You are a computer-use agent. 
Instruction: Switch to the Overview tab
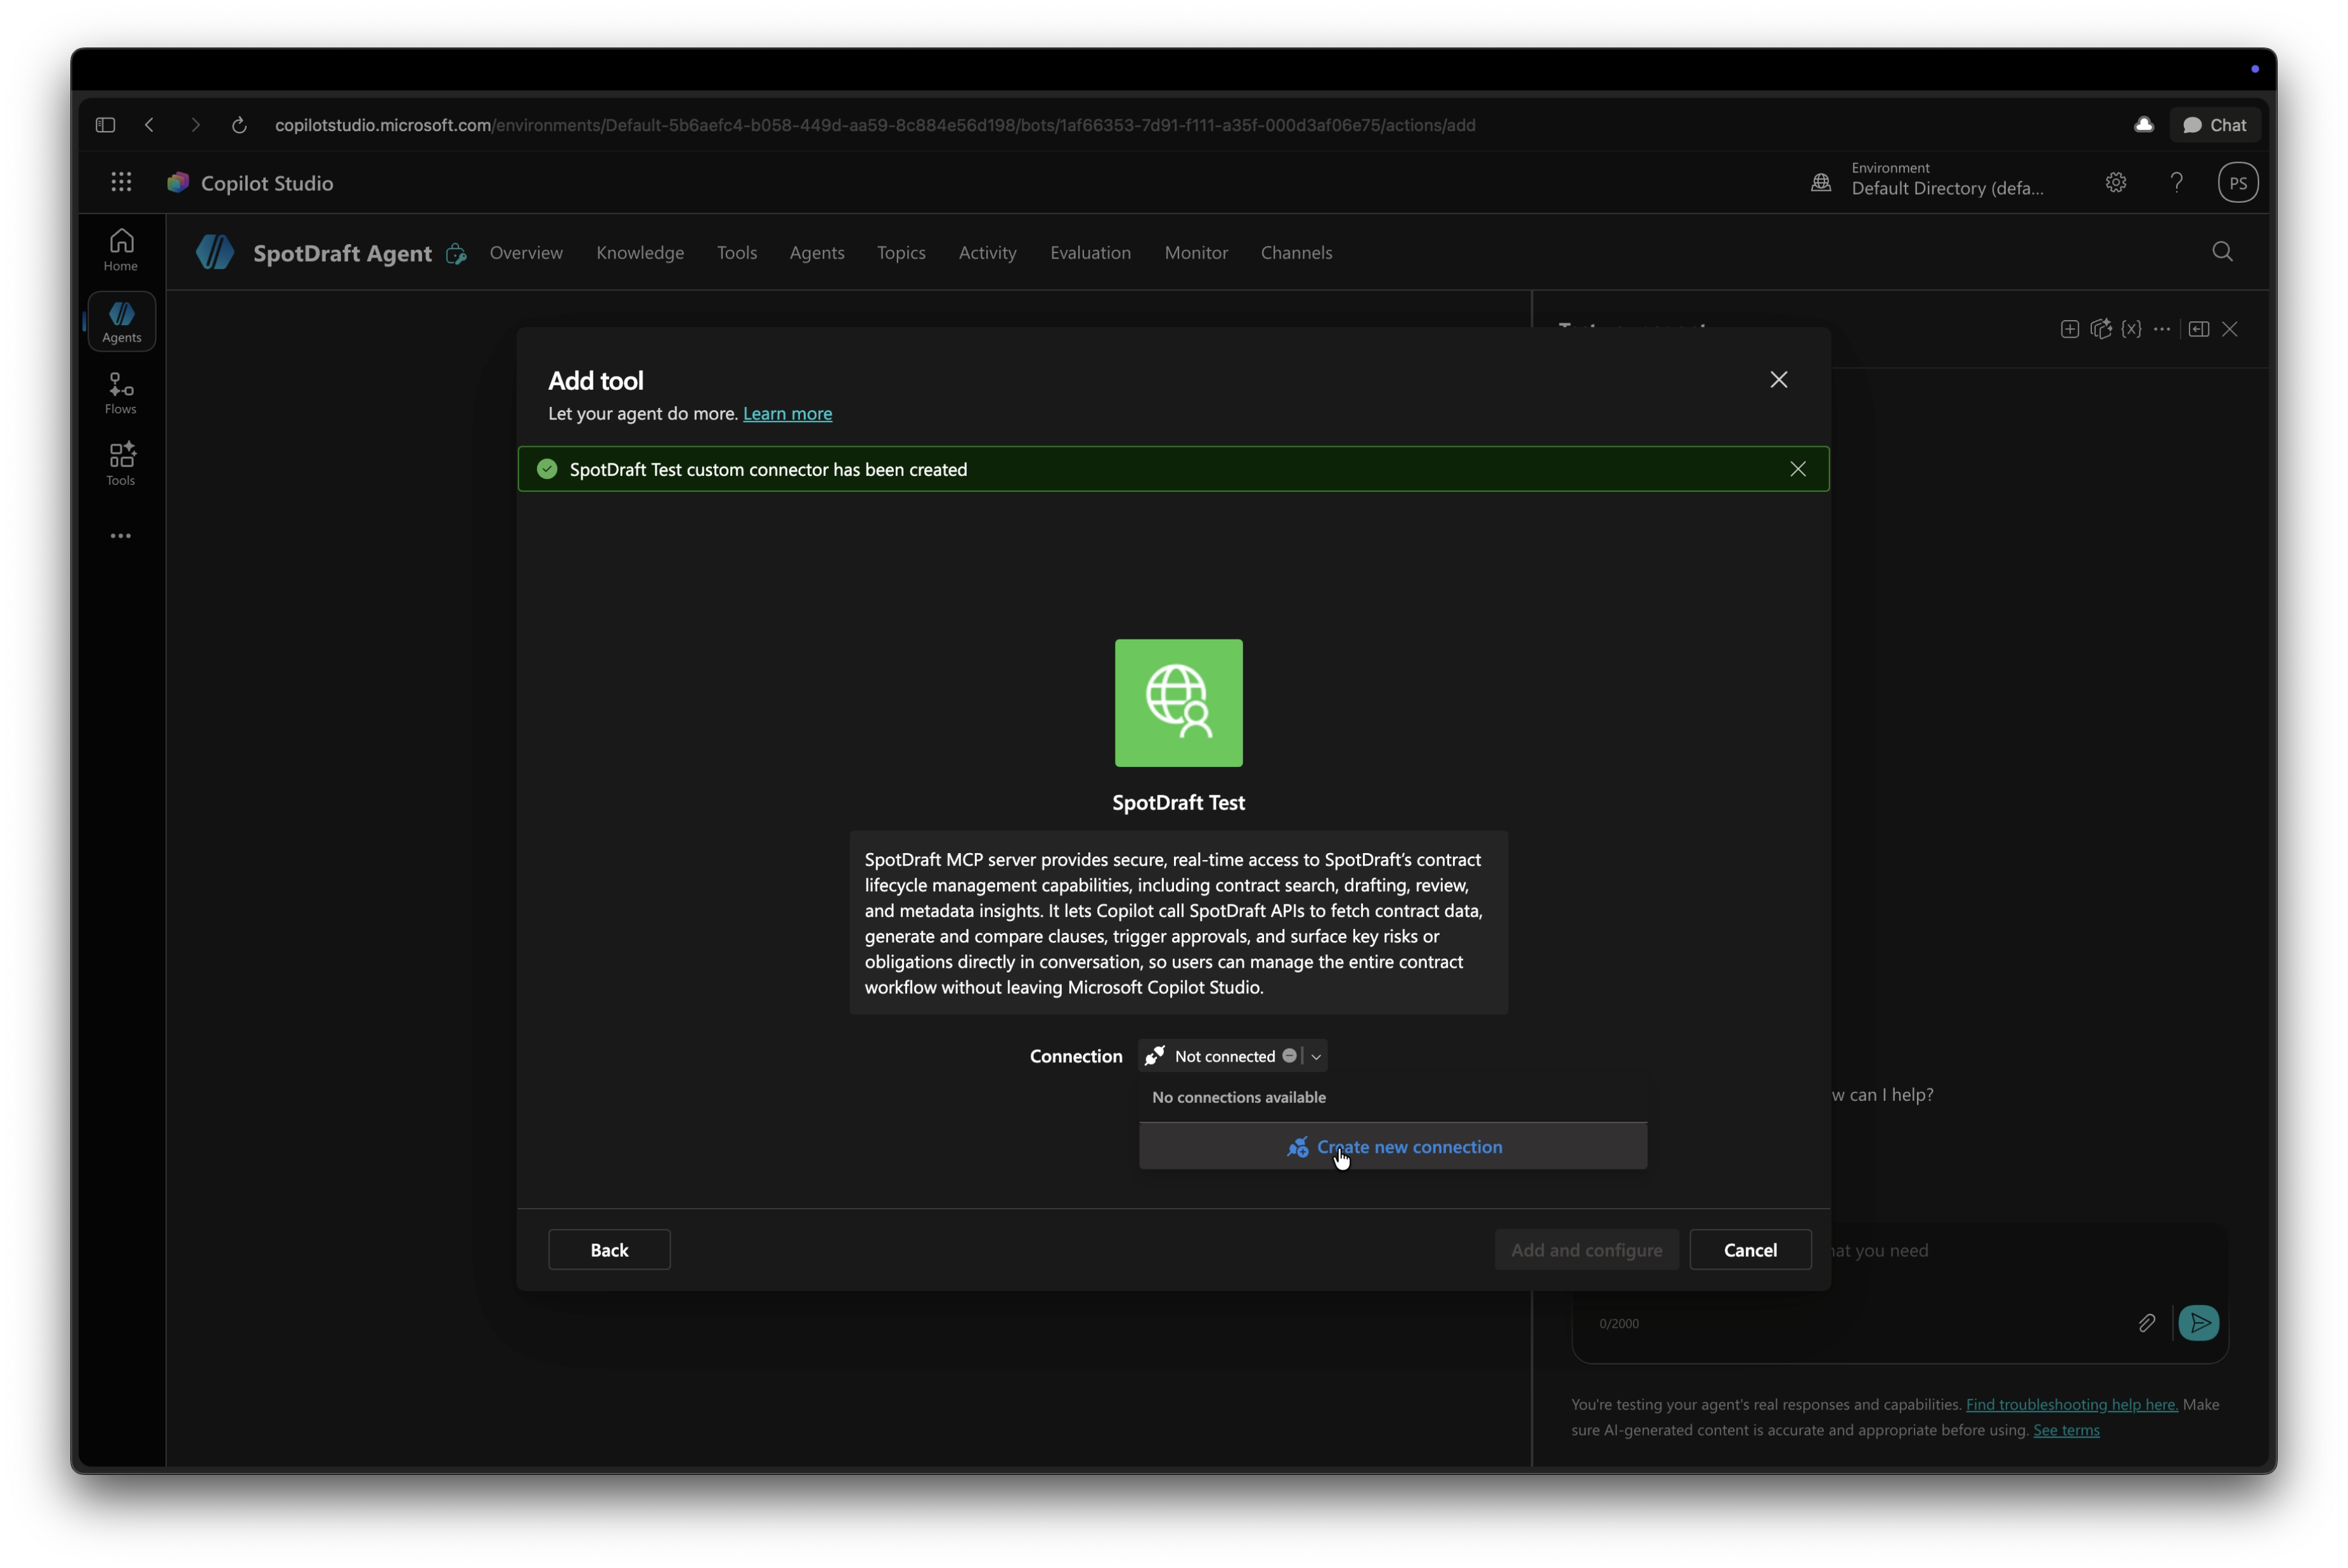click(x=526, y=253)
